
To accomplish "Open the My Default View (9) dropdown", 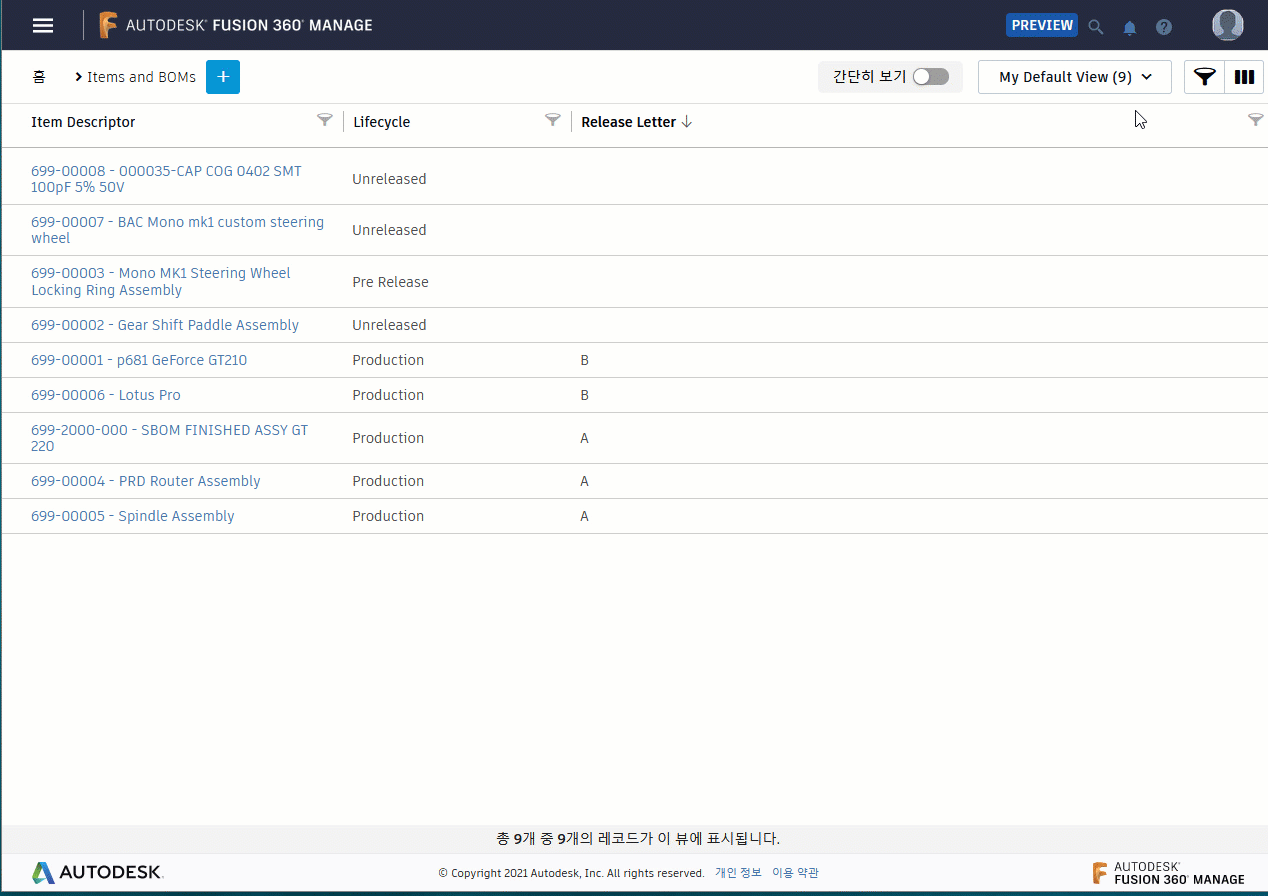I will tap(1075, 77).
